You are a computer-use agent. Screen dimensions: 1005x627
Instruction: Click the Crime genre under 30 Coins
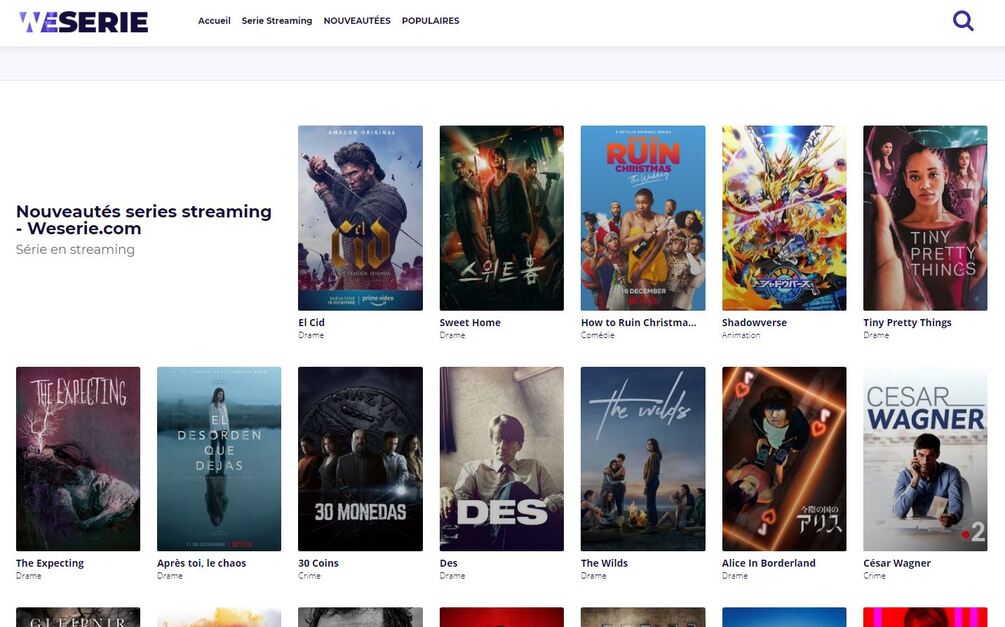(x=309, y=576)
